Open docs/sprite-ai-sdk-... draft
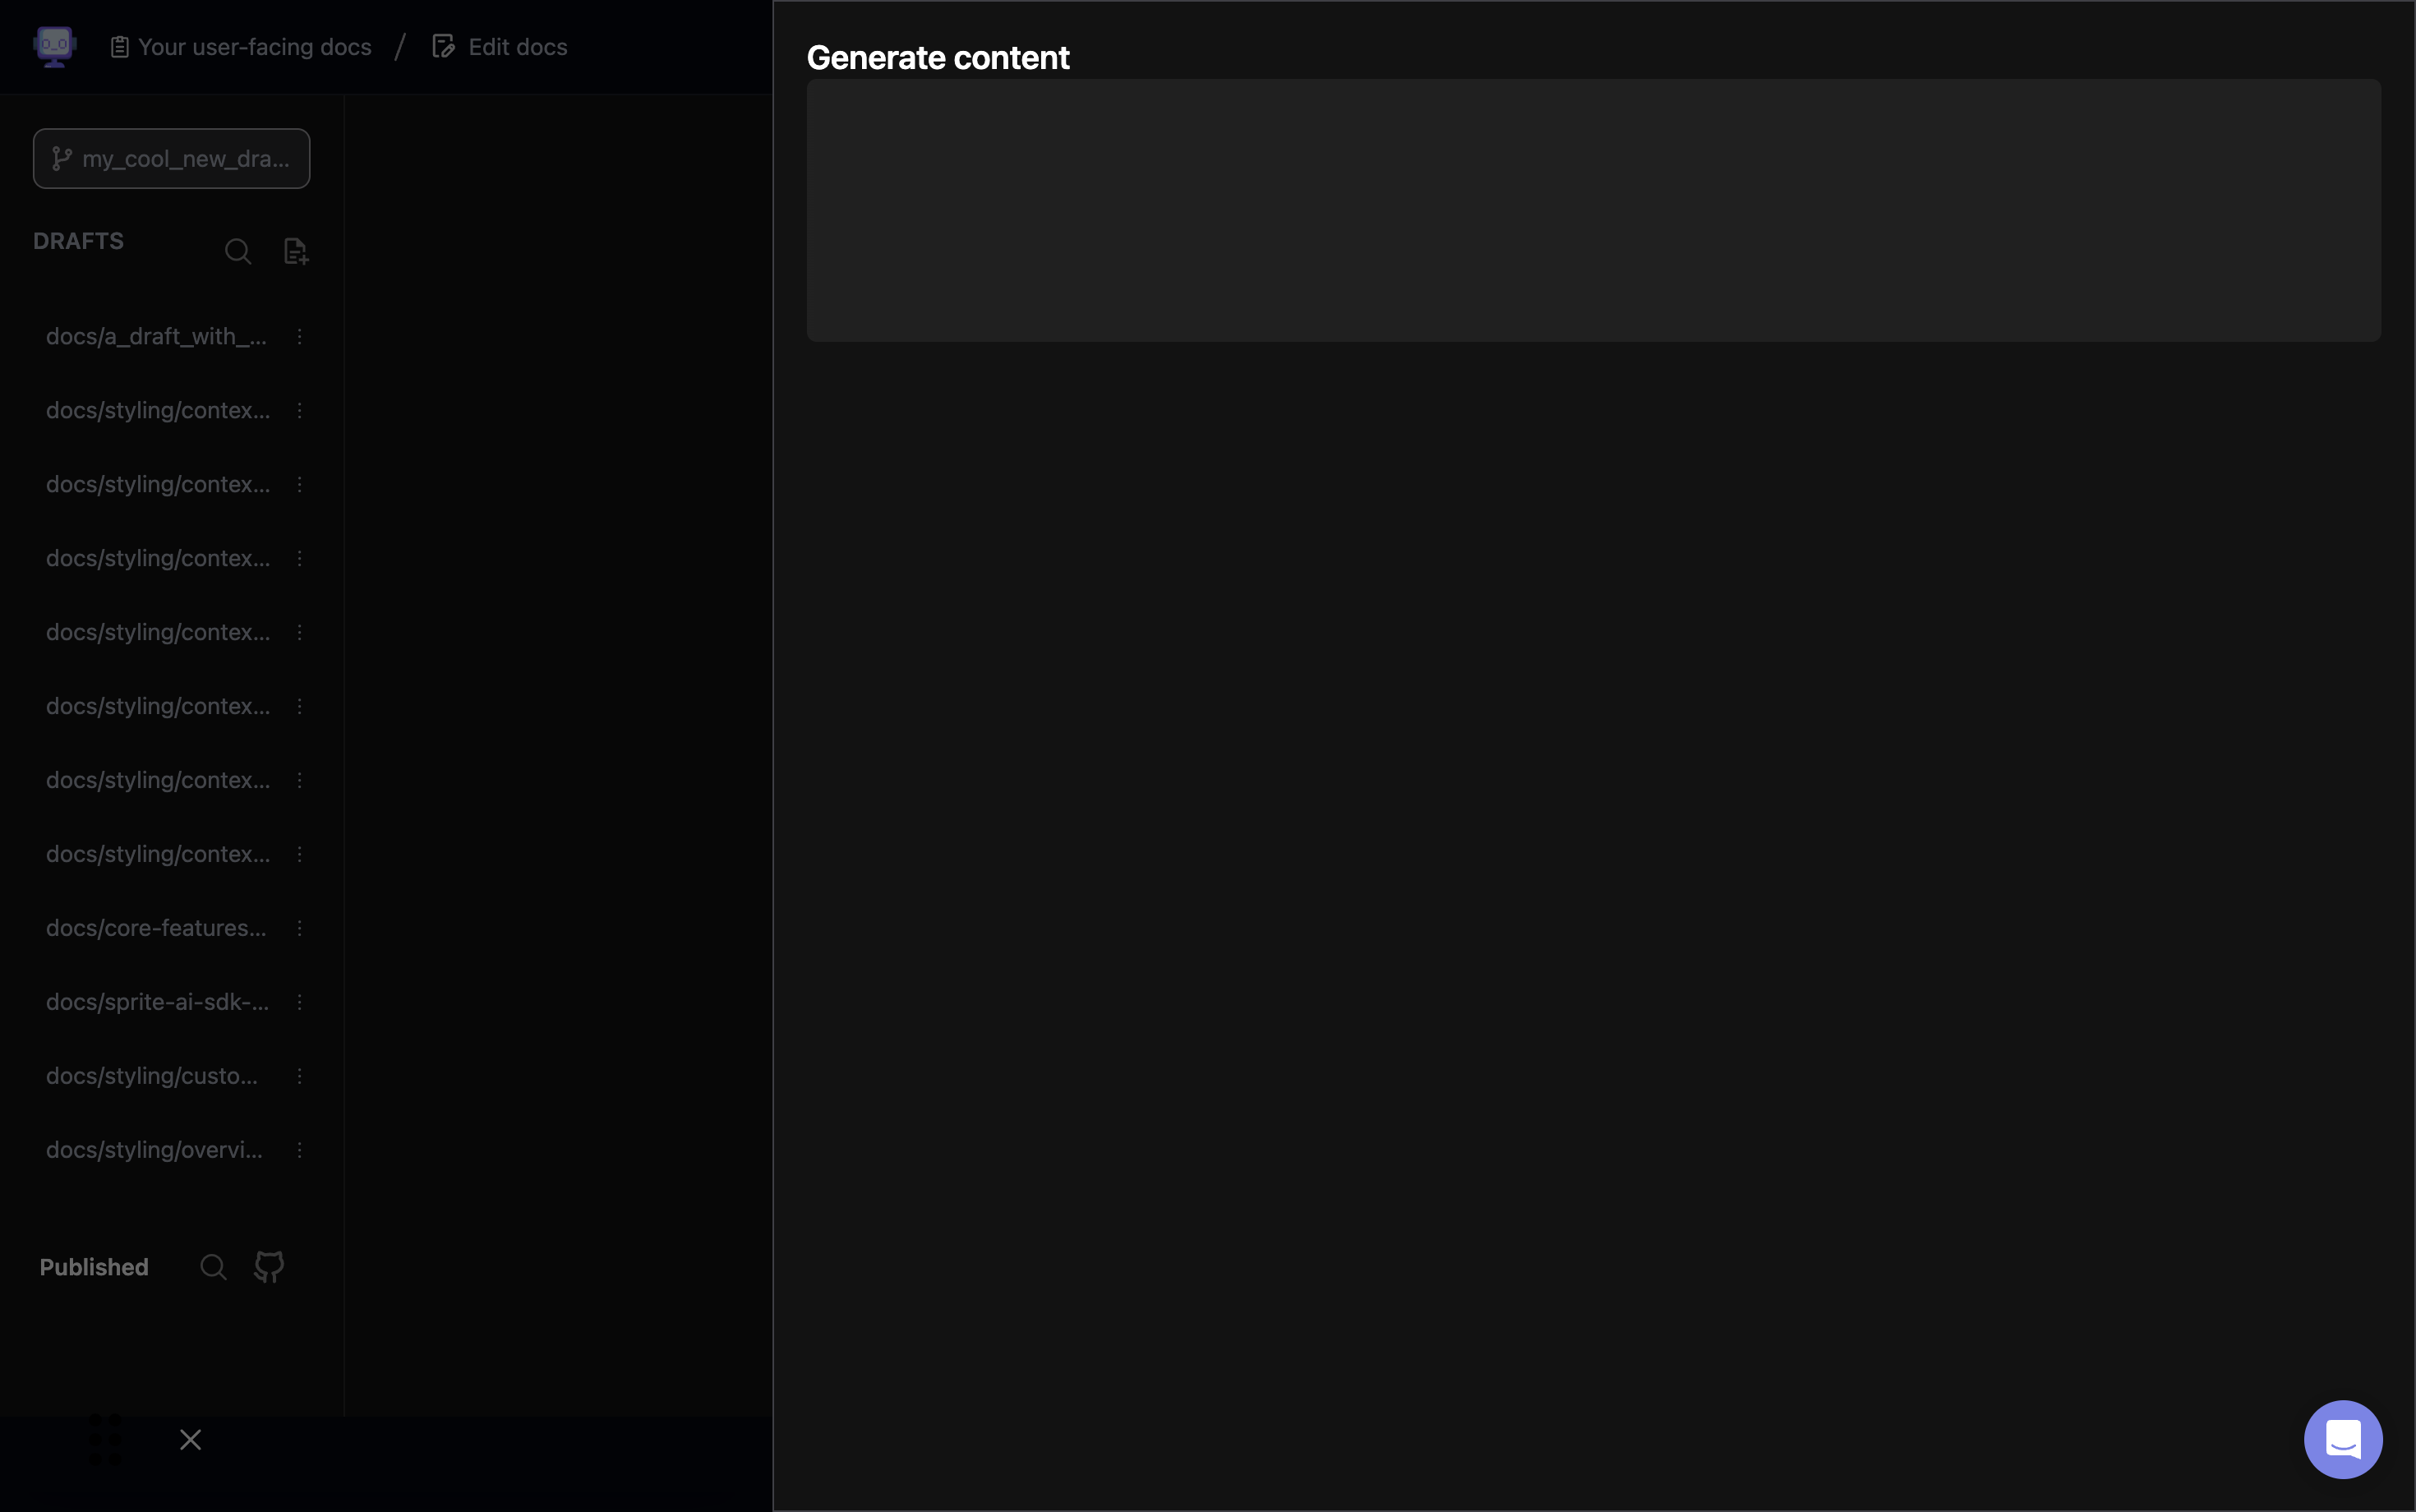2416x1512 pixels. (157, 1002)
